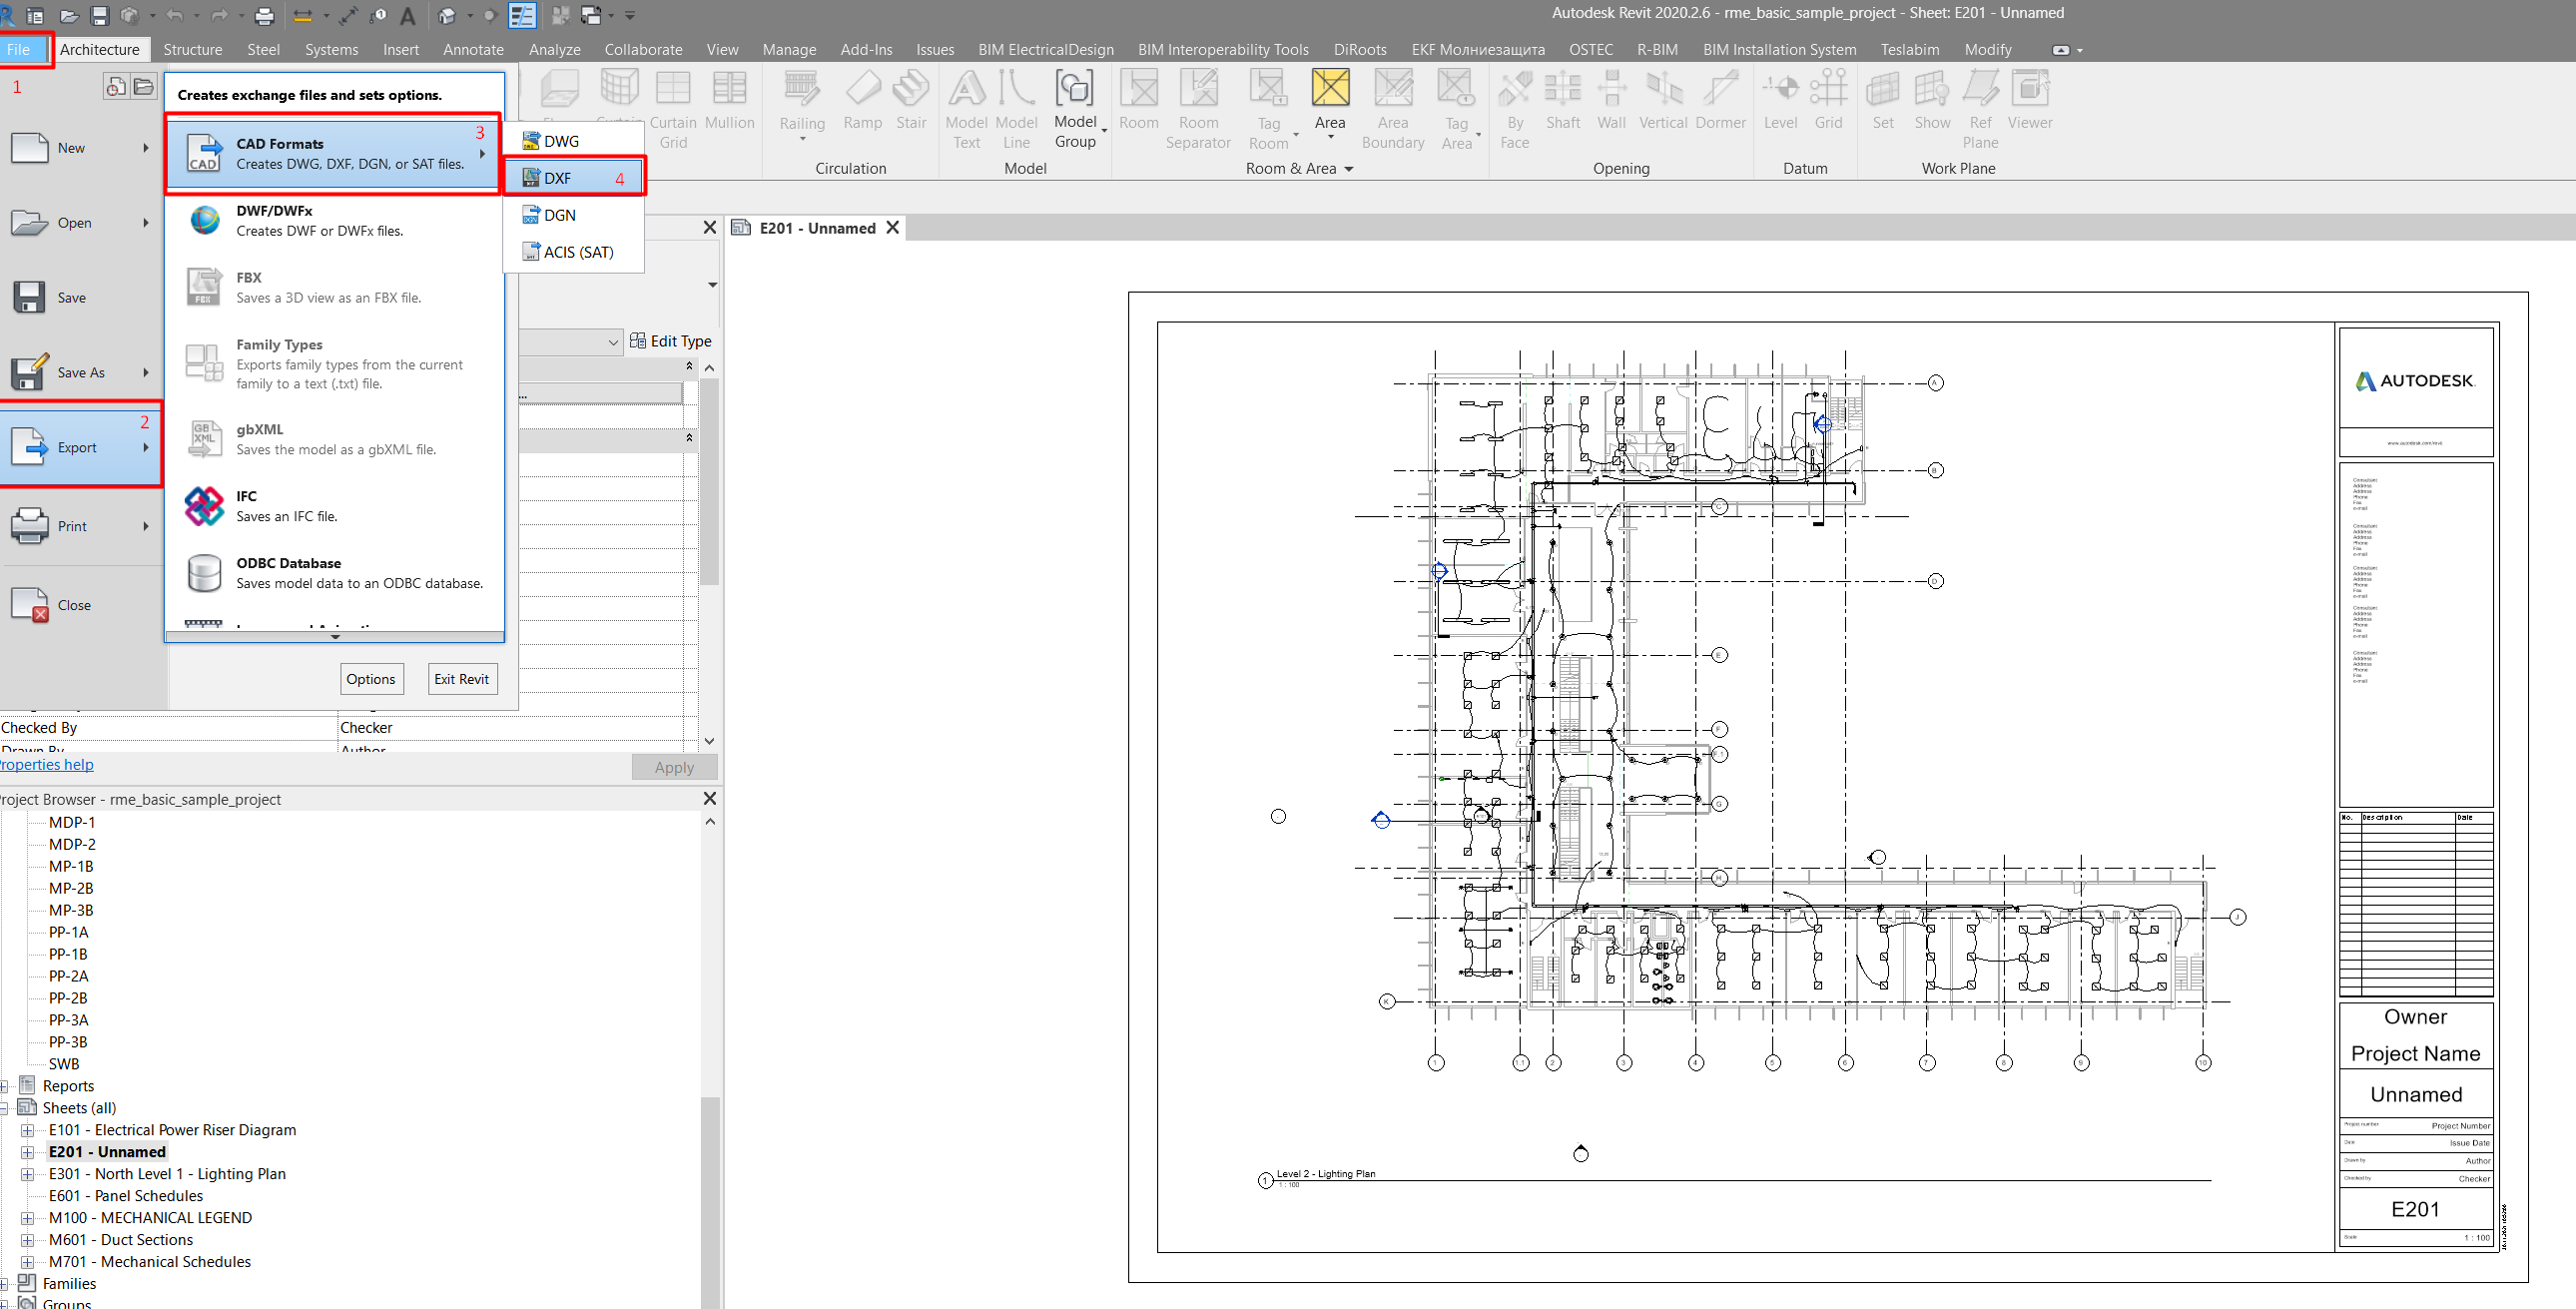Screen dimensions: 2576x1309
Task: Click Save in the File menu
Action: coord(80,298)
